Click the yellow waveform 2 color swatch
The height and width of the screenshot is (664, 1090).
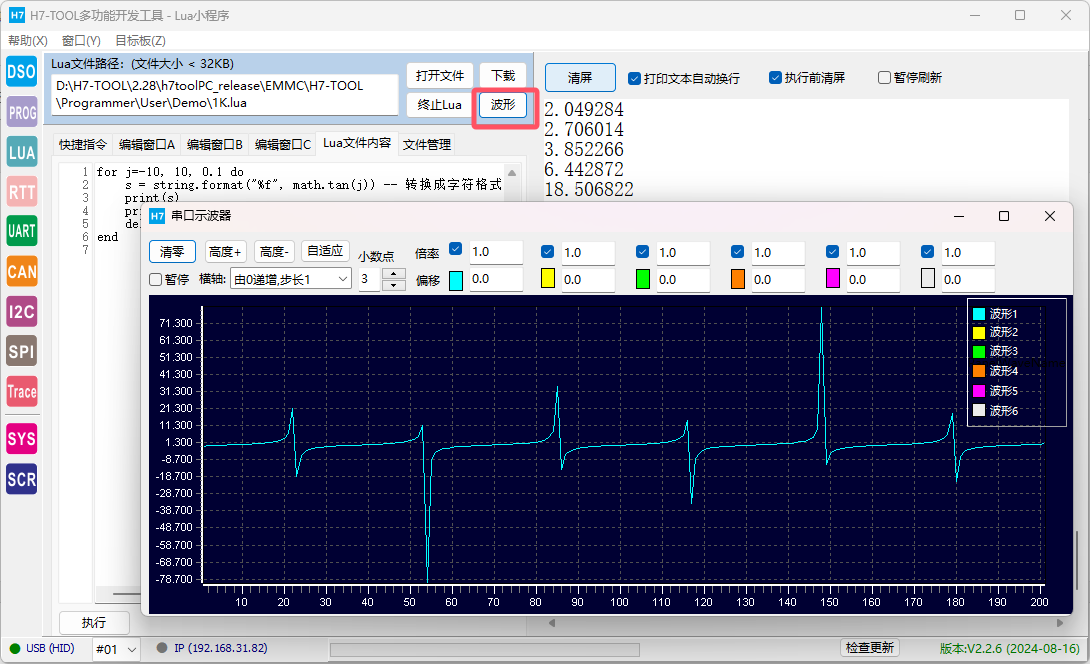tap(548, 279)
